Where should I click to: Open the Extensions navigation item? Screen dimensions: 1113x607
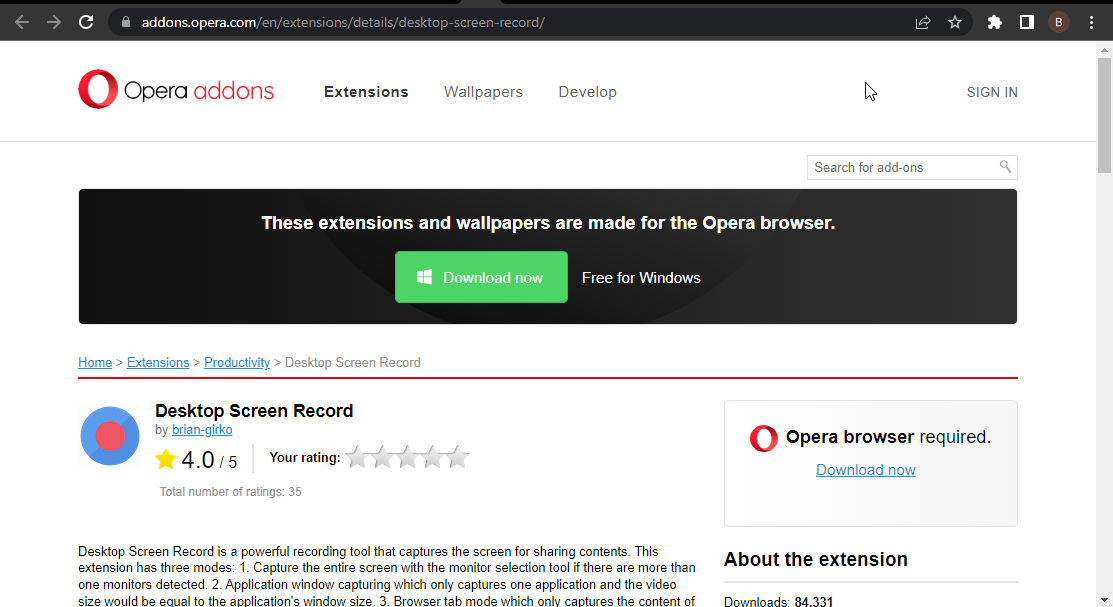point(366,92)
